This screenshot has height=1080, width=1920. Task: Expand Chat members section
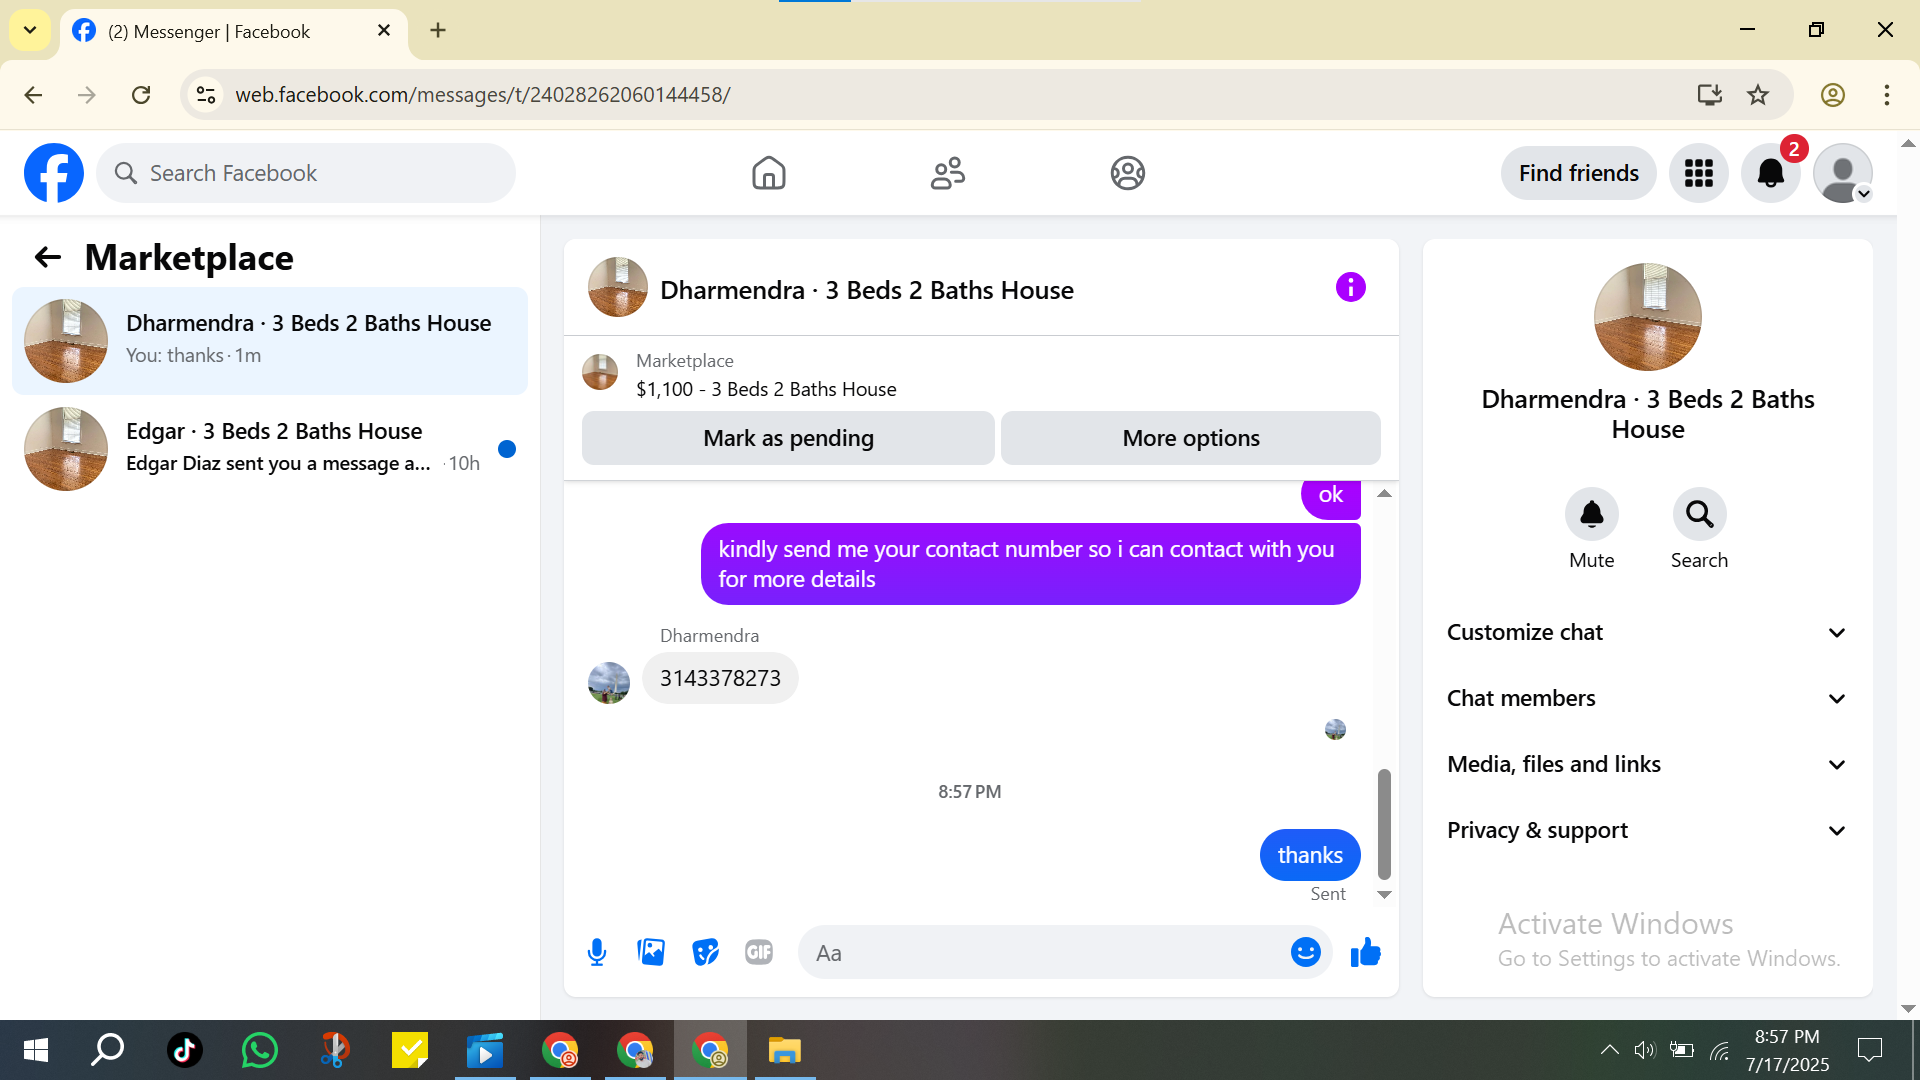click(x=1647, y=698)
